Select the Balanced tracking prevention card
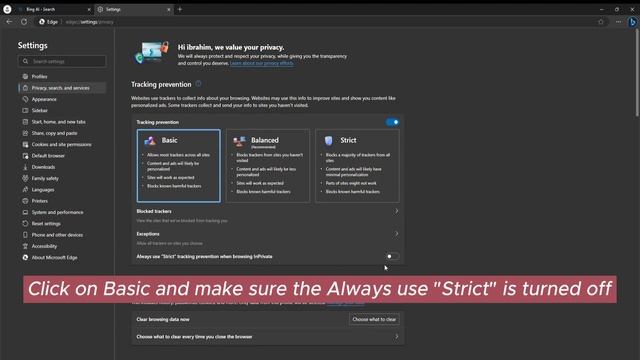 (x=268, y=166)
